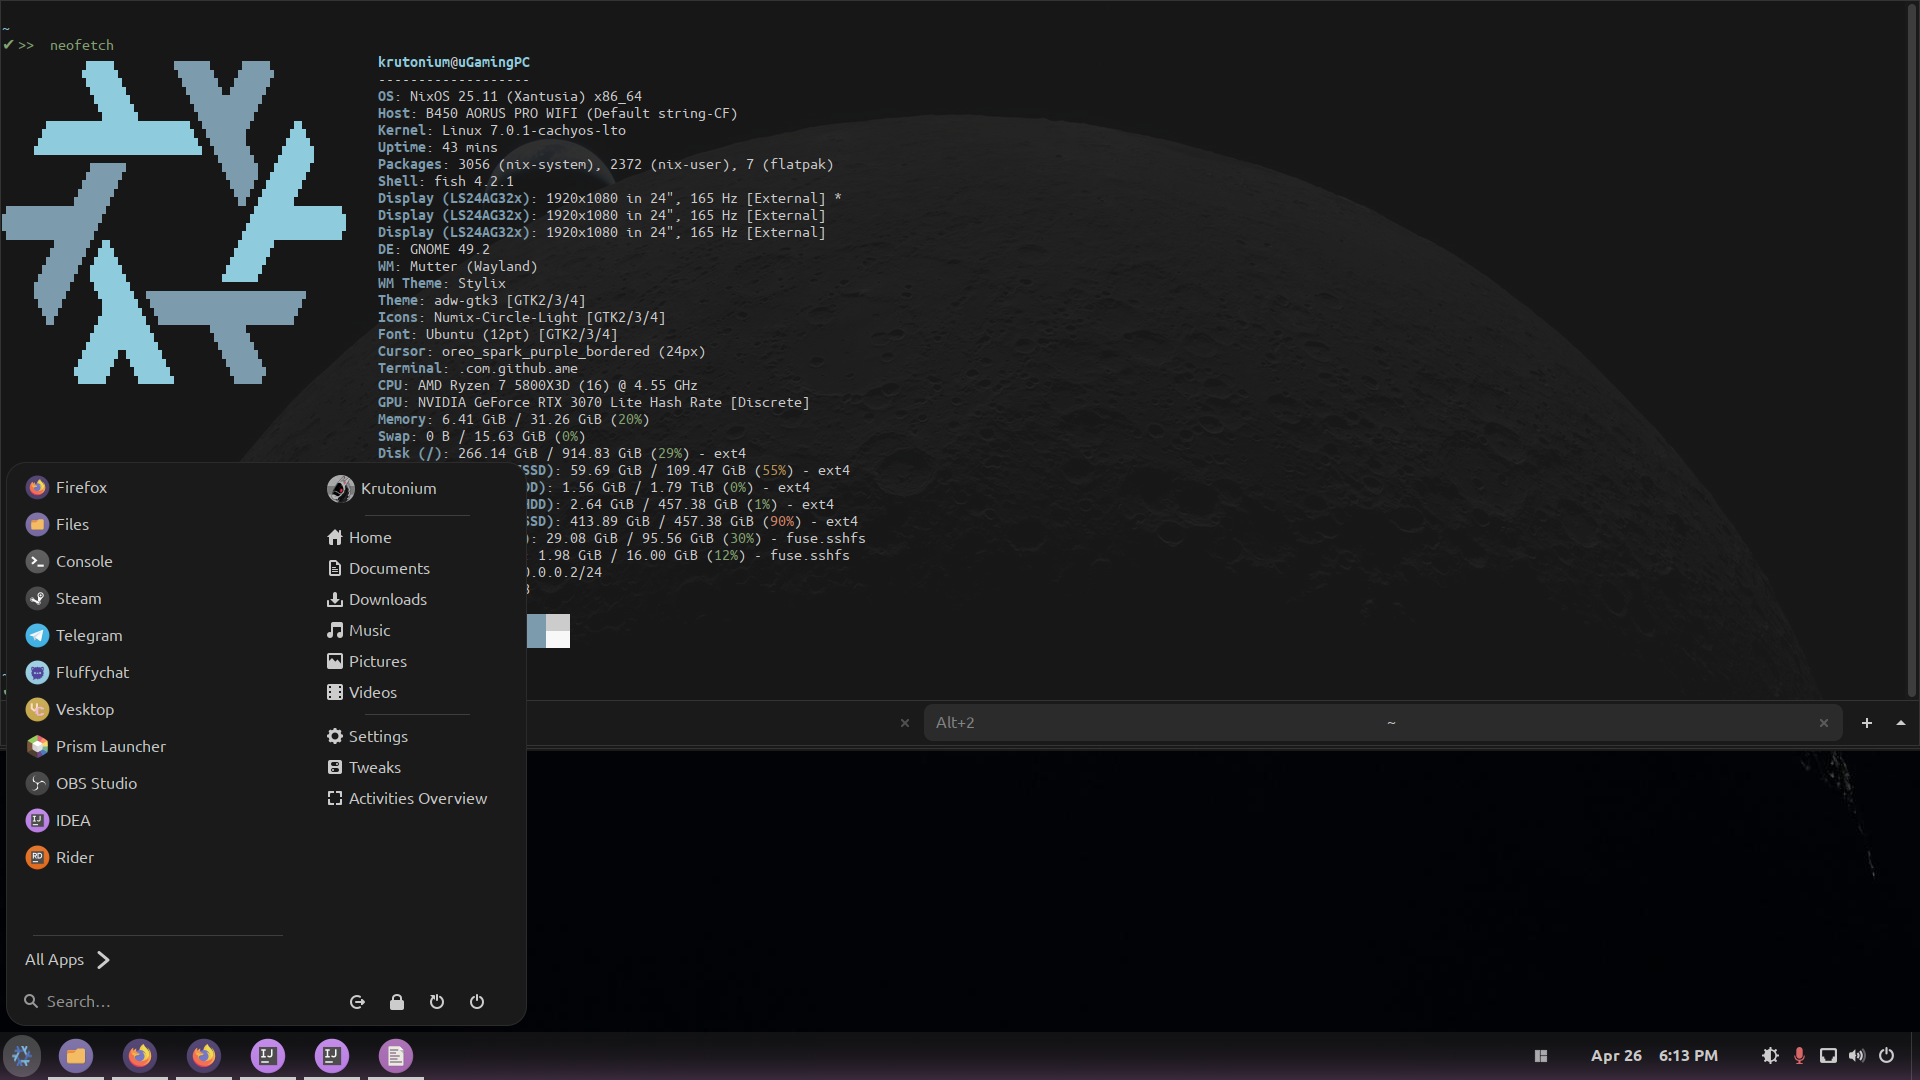The height and width of the screenshot is (1080, 1920).
Task: Click the terminal's vertical scrollbar
Action: [1913, 350]
